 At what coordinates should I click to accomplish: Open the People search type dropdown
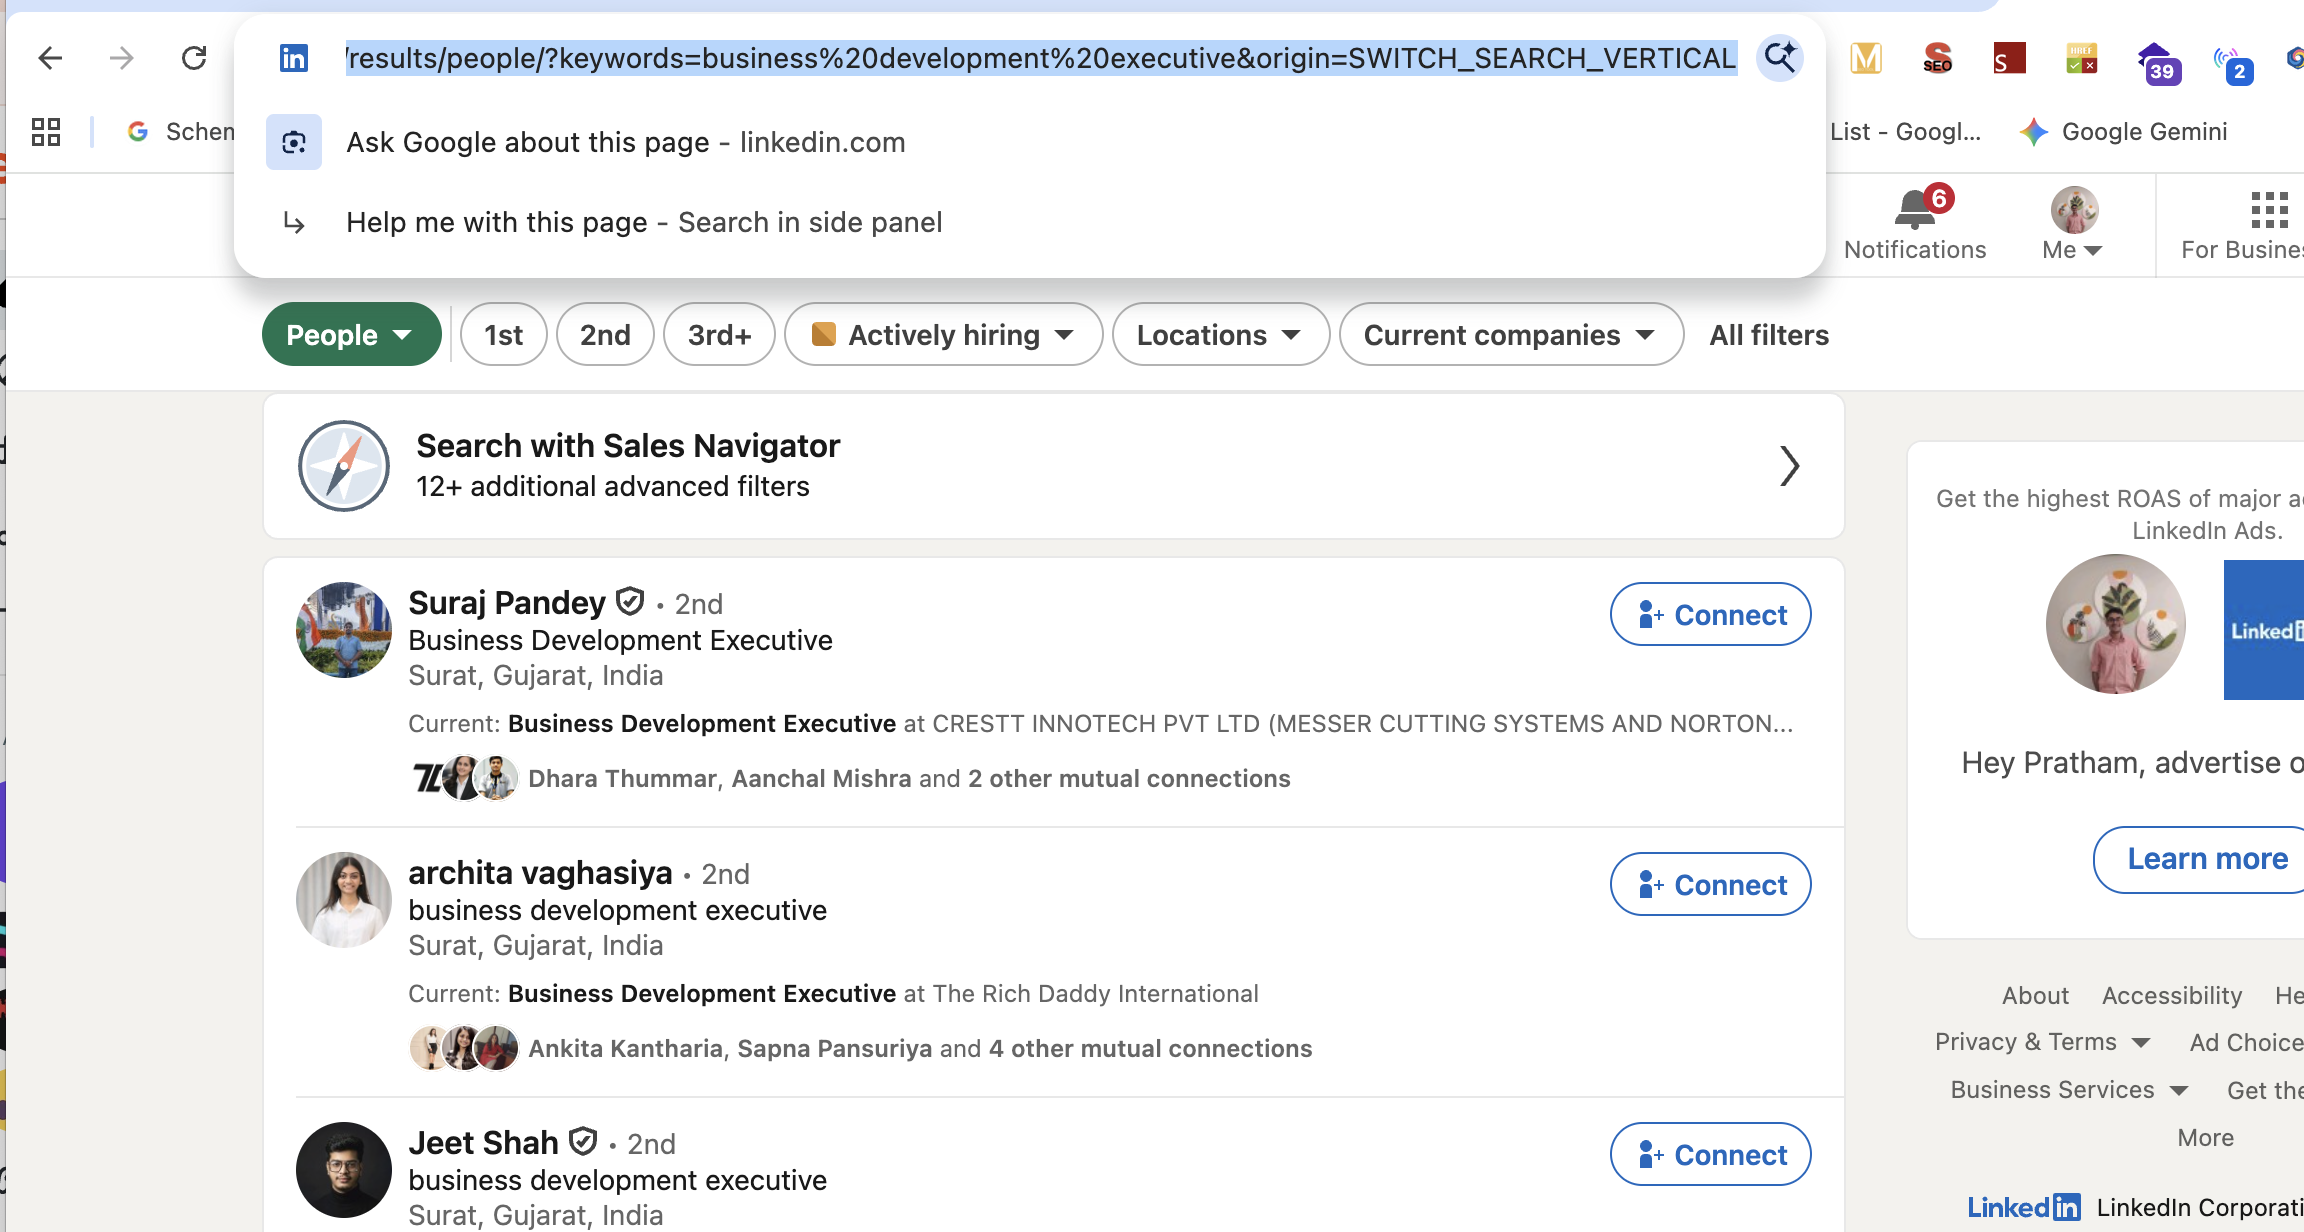point(351,335)
